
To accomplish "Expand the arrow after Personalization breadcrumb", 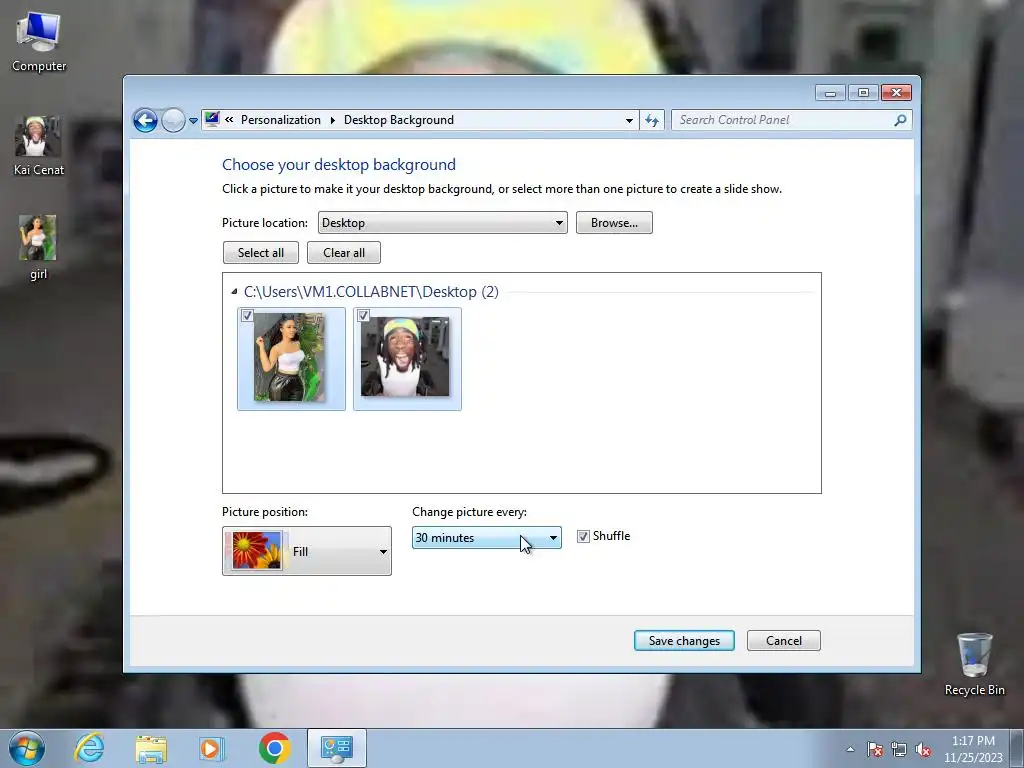I will click(332, 120).
